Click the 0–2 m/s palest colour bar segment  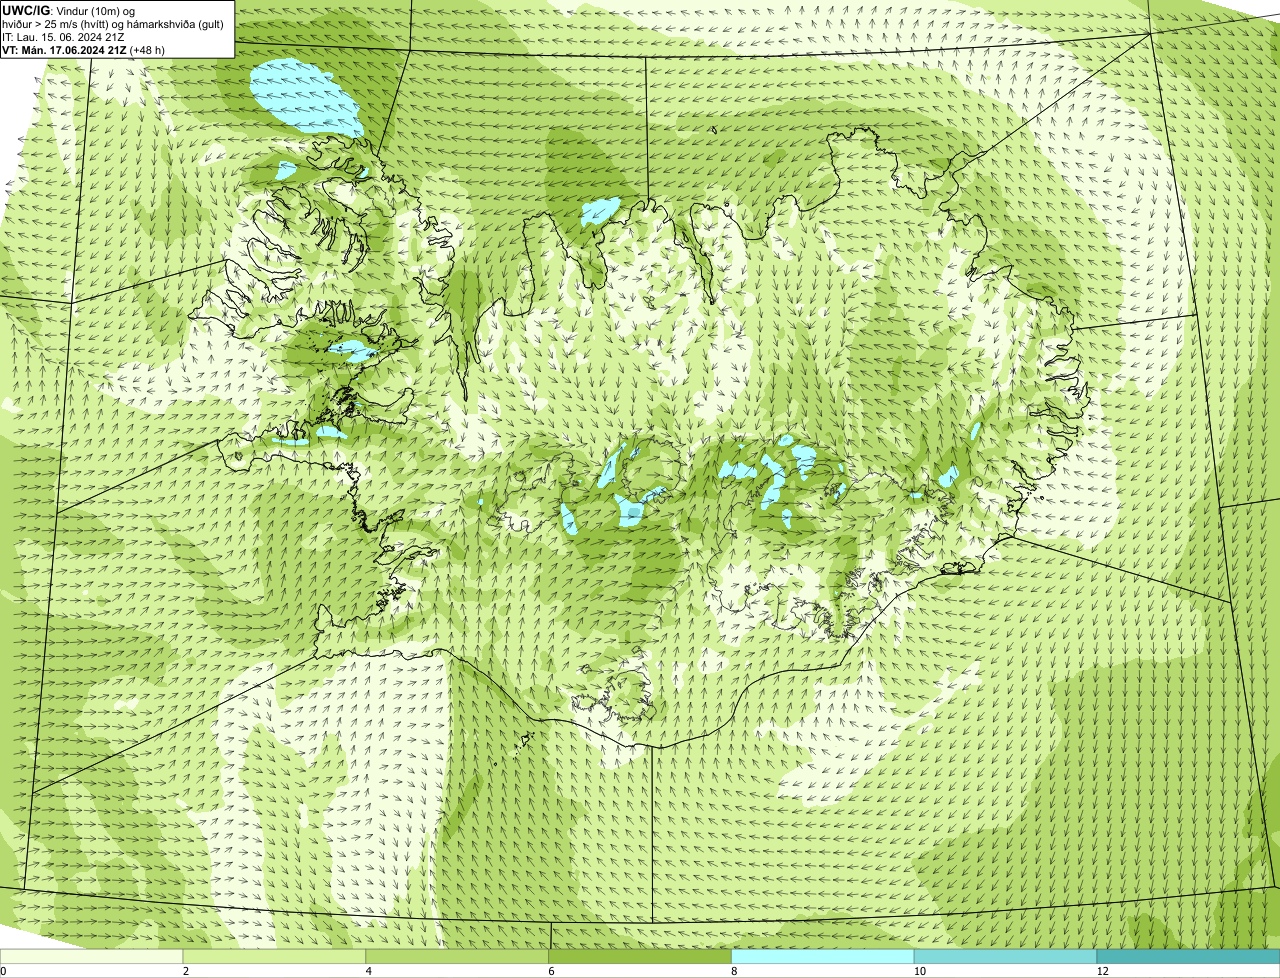[92, 957]
